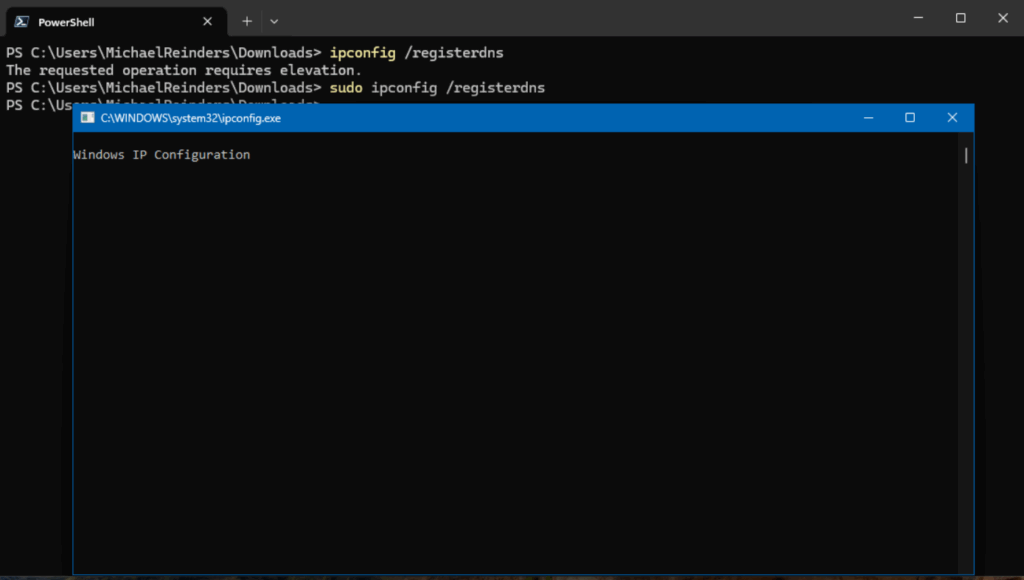The image size is (1024, 580).
Task: Click the PowerShell tab label text
Action: point(65,21)
